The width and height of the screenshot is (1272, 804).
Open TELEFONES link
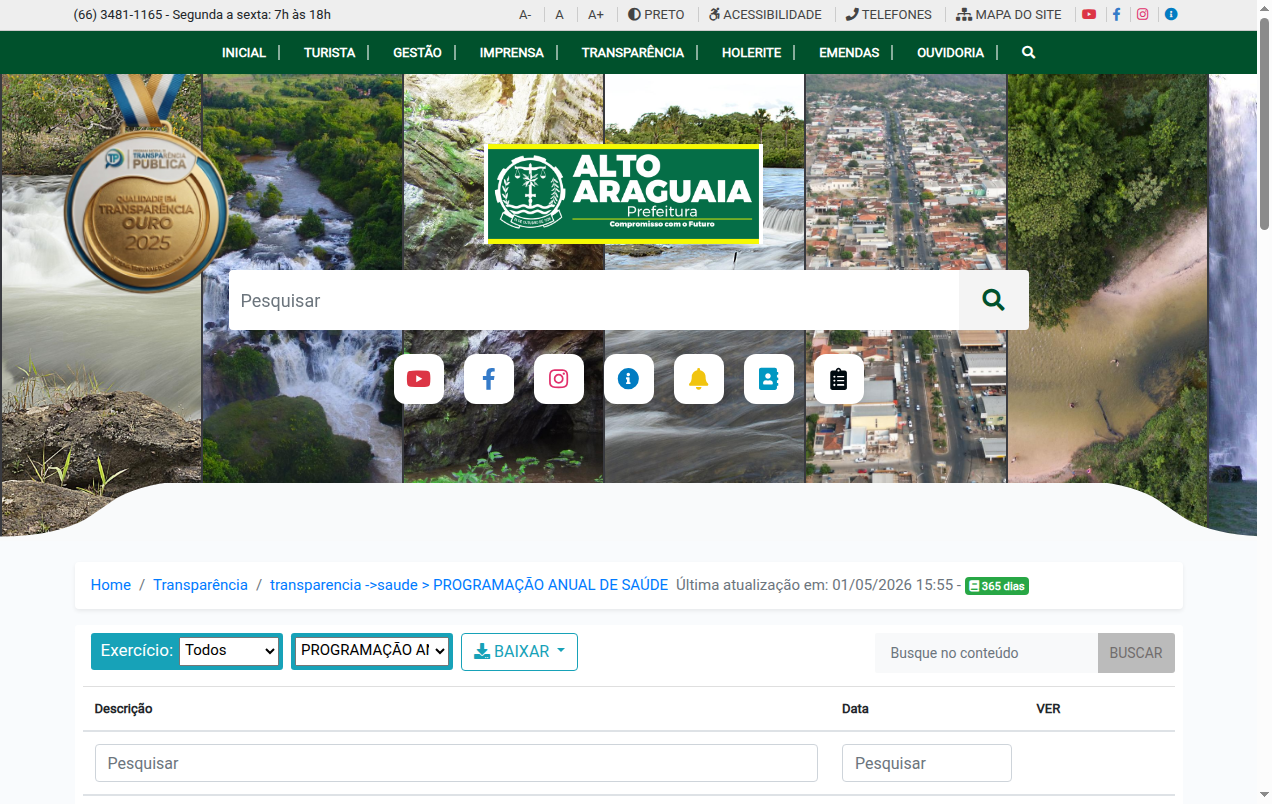889,15
